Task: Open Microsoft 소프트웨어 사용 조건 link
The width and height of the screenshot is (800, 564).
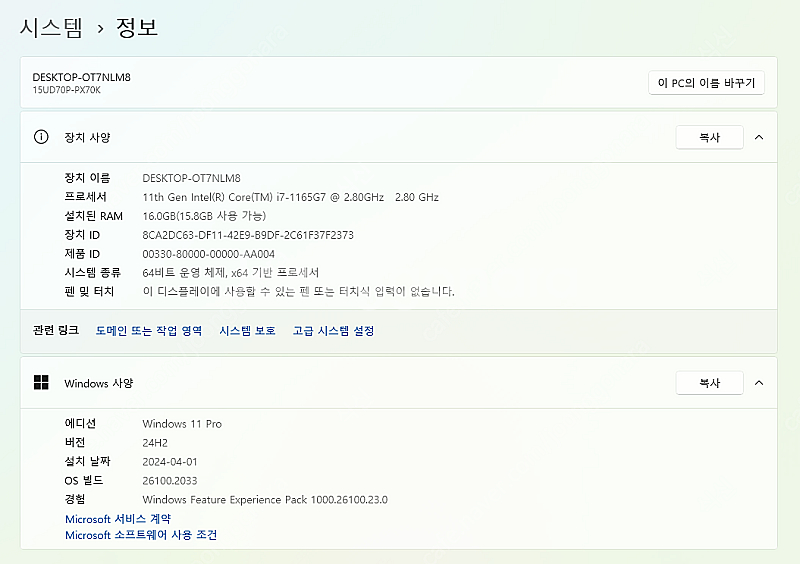Action: (141, 535)
